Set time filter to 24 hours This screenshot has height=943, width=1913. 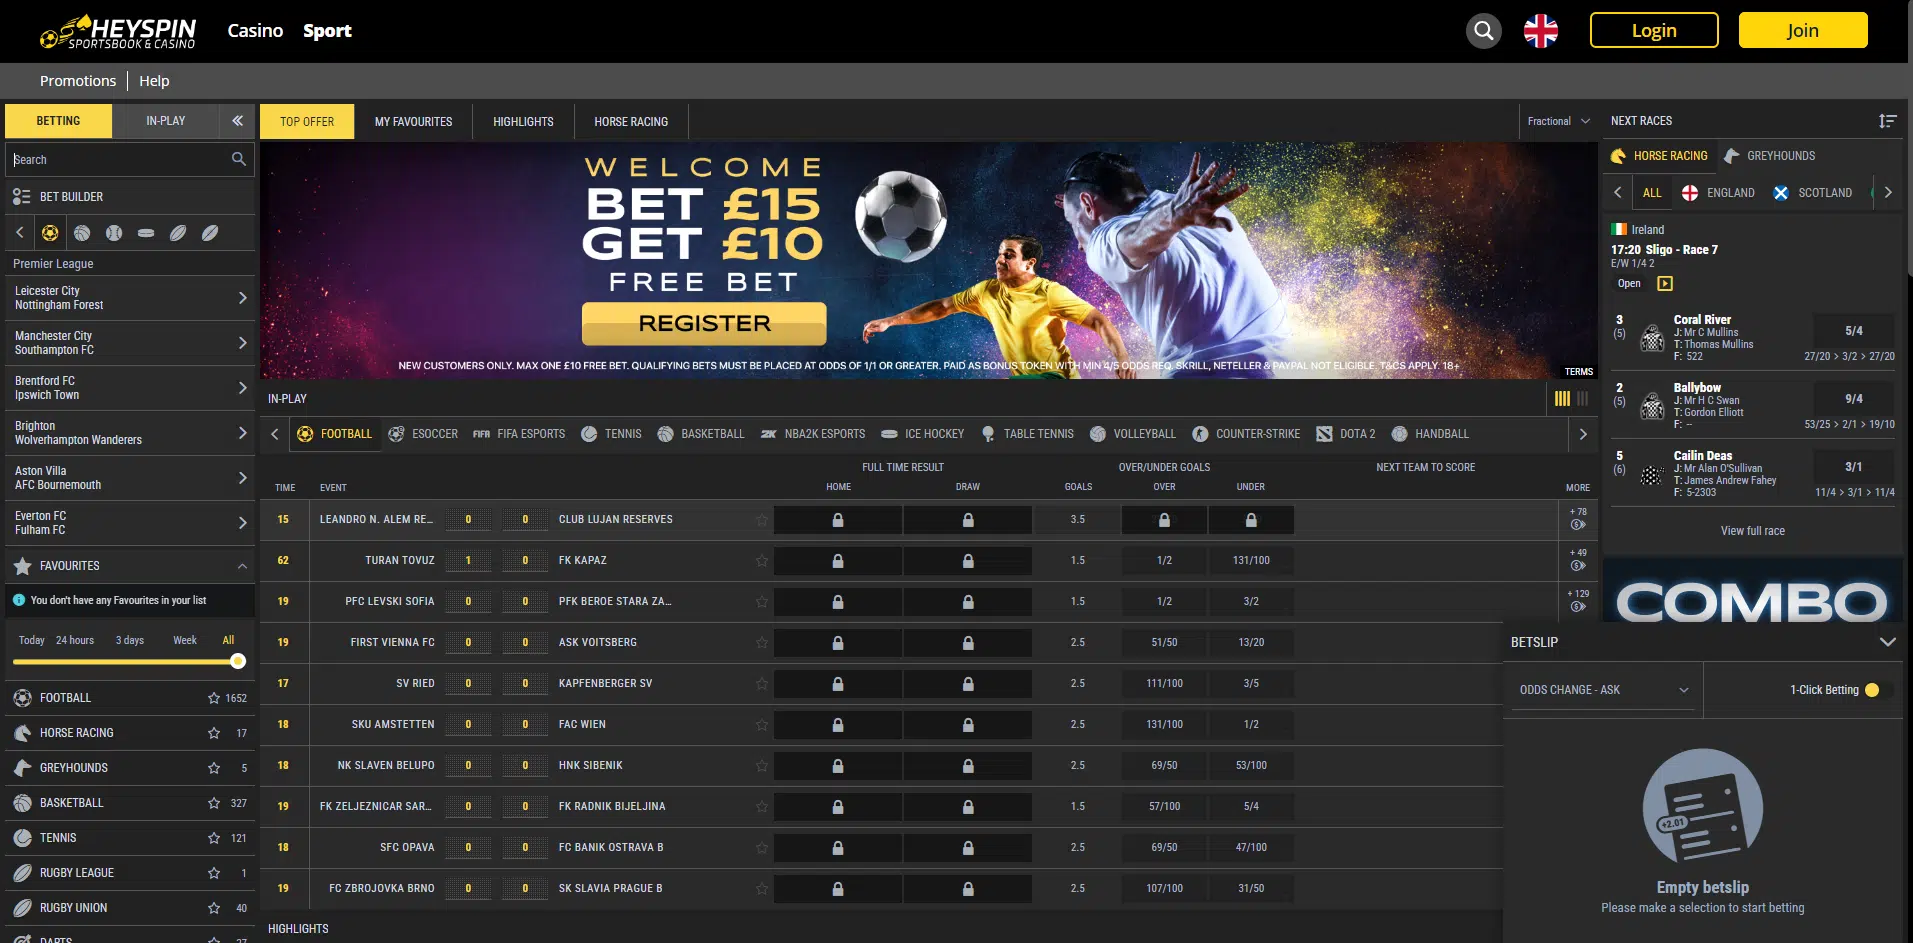(75, 640)
